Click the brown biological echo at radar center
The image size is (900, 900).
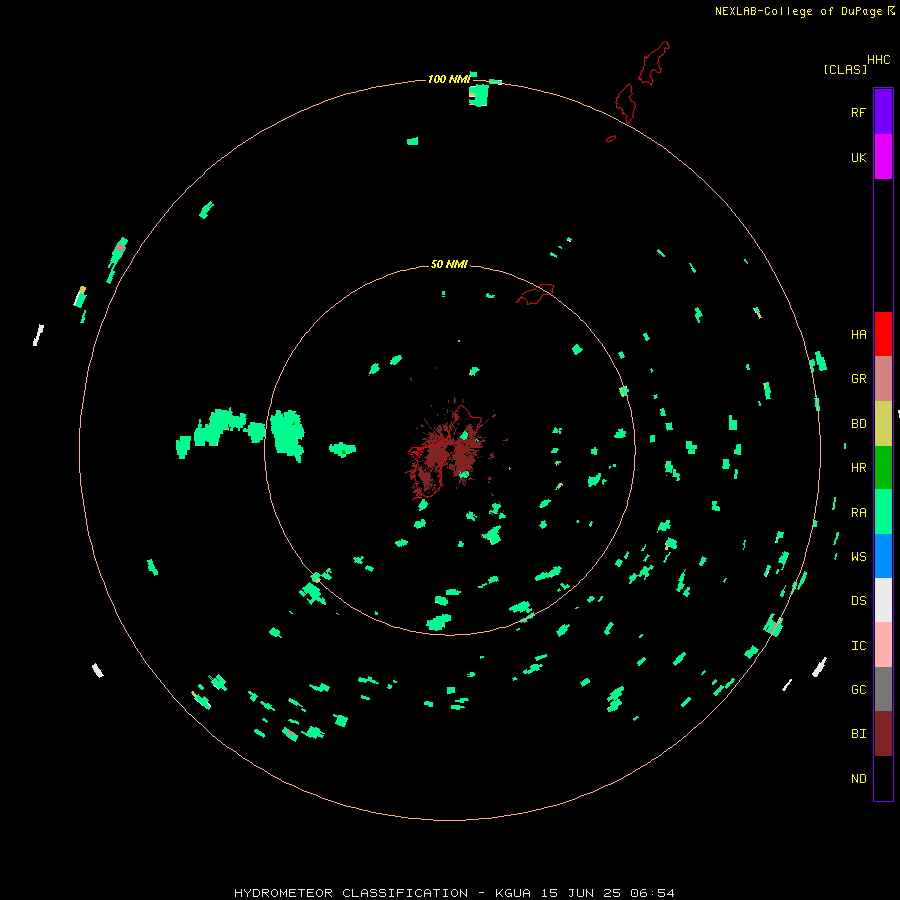[449, 451]
